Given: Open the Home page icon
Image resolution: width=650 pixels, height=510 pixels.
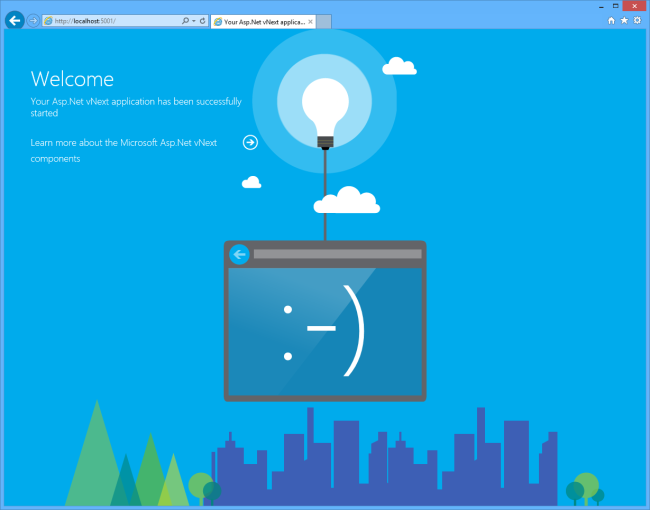Looking at the screenshot, I should [x=611, y=20].
